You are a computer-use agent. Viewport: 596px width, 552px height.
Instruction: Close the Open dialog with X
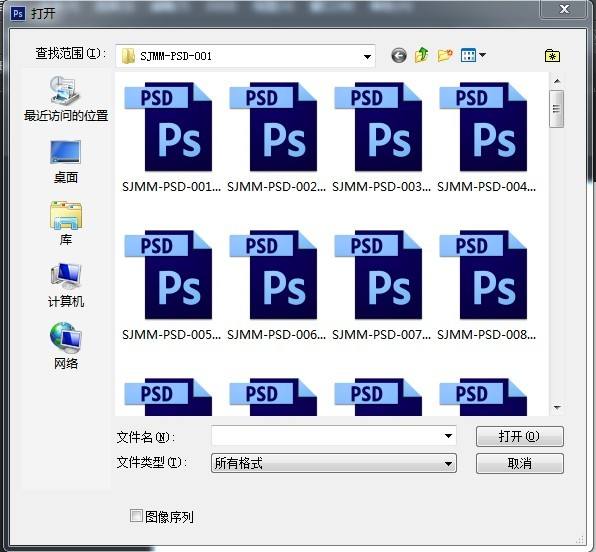564,9
